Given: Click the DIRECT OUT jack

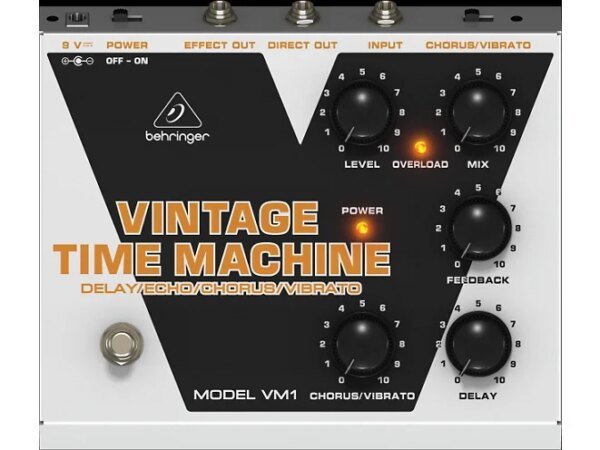Looking at the screenshot, I should (x=303, y=13).
